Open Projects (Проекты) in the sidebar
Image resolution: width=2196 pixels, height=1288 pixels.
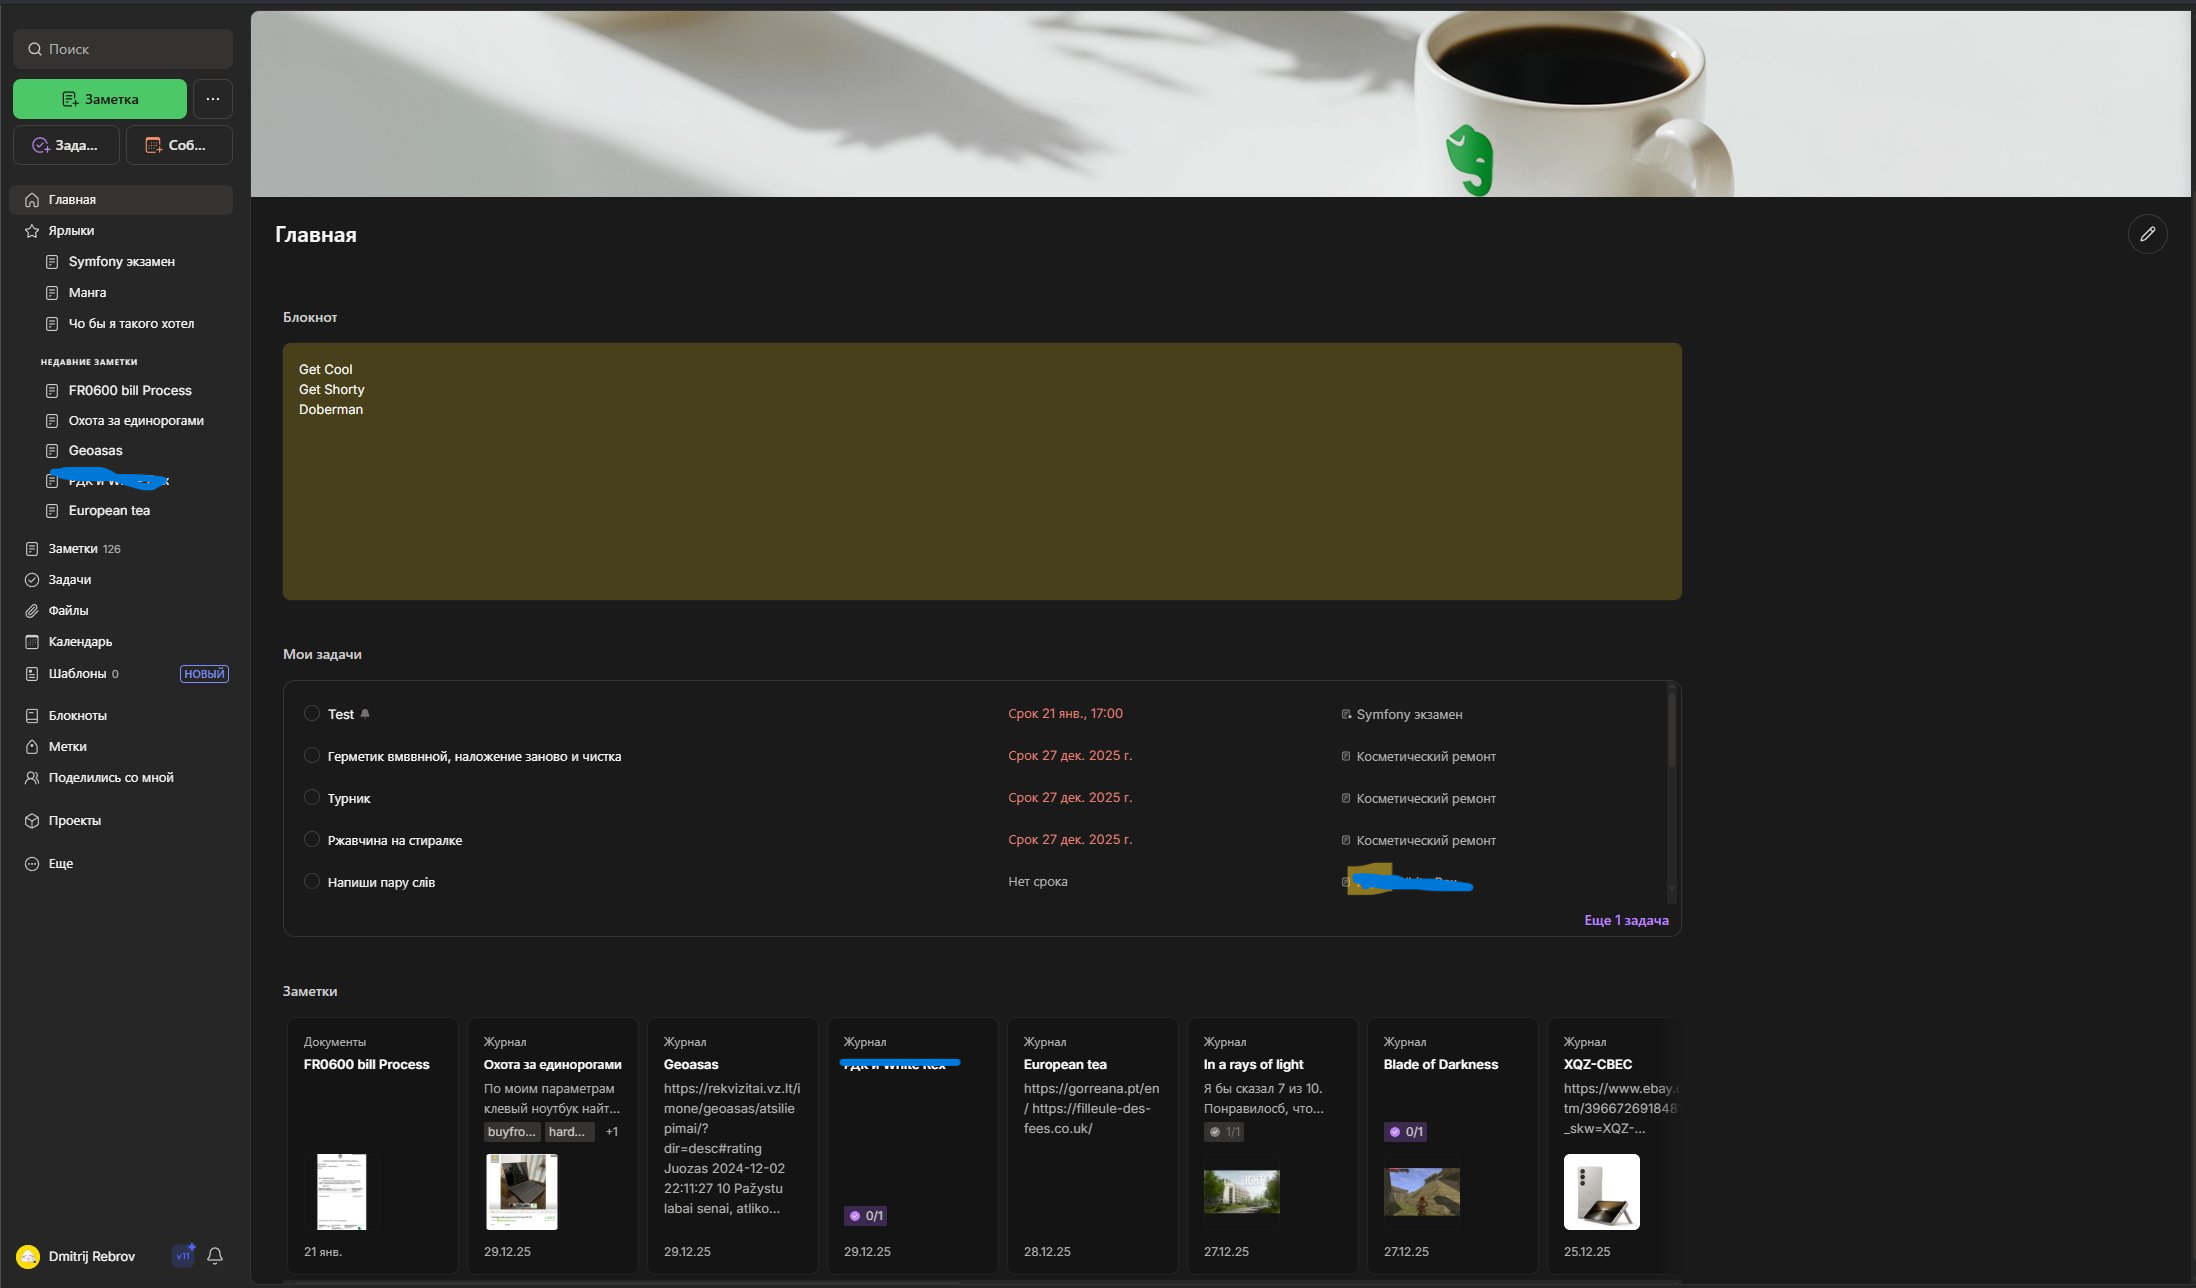[x=74, y=821]
